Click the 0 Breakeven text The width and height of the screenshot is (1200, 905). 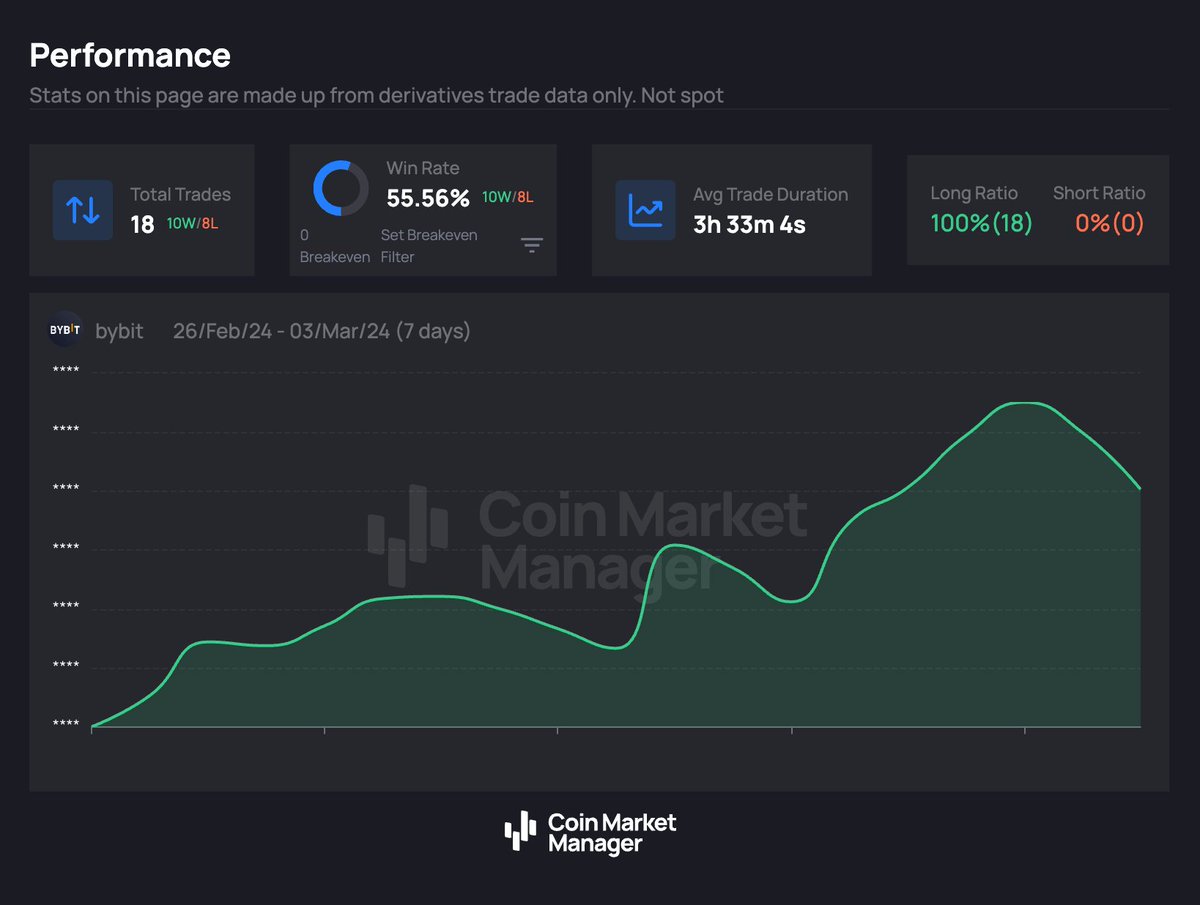(334, 246)
